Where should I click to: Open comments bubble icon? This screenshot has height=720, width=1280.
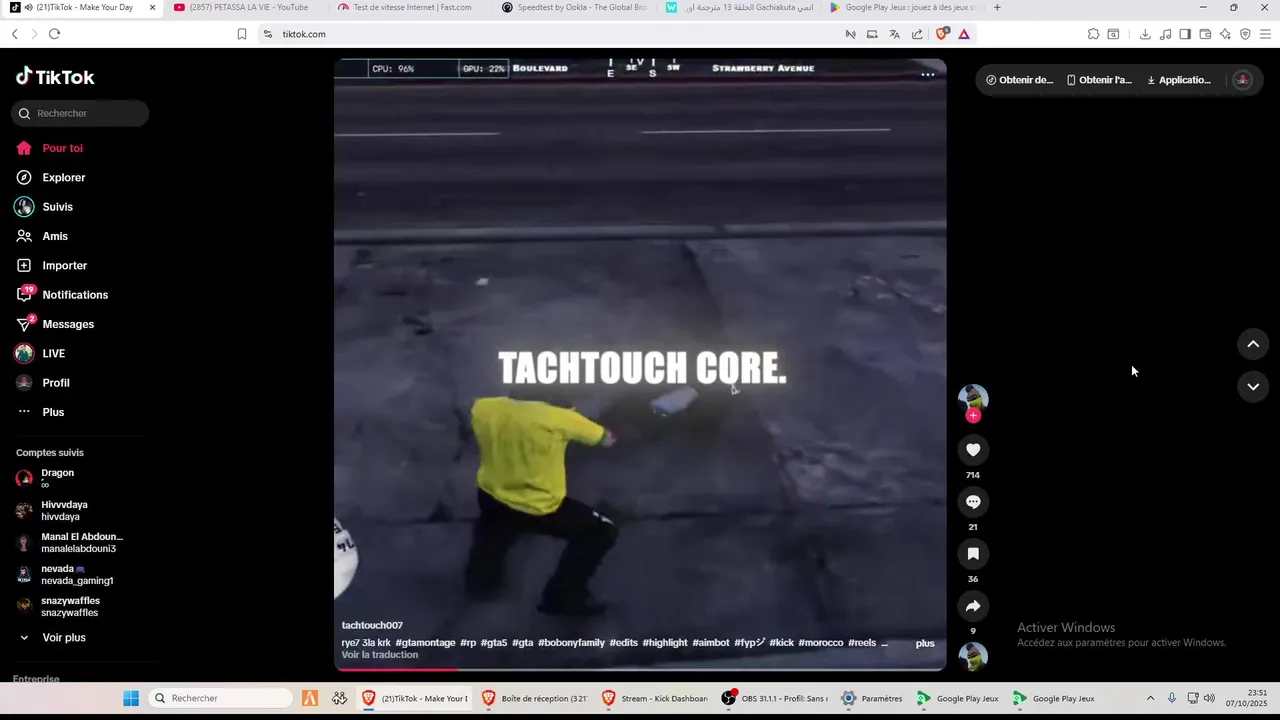pos(973,502)
